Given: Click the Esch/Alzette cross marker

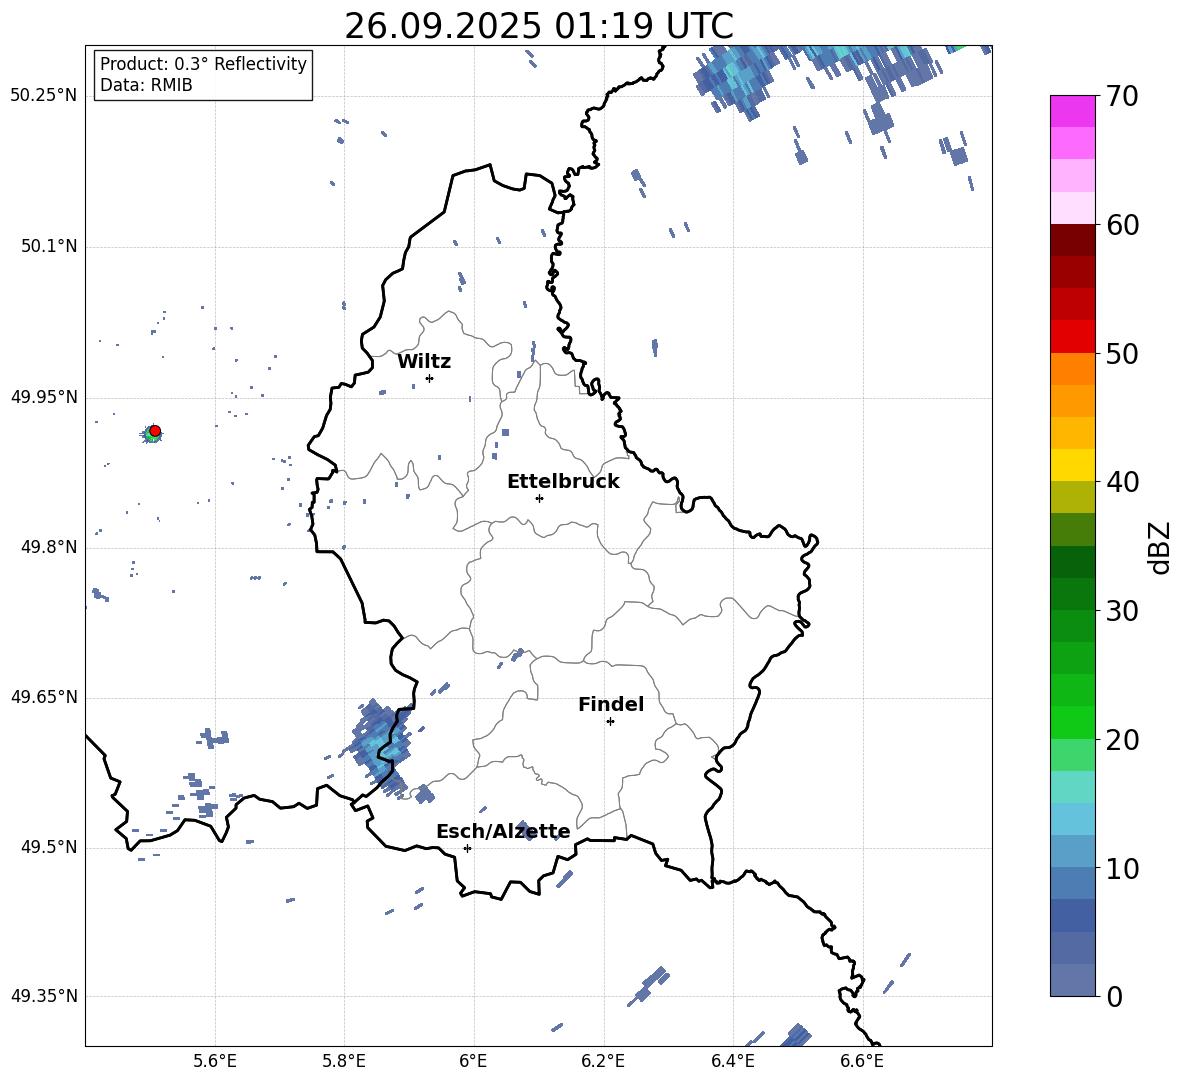Looking at the screenshot, I should [x=467, y=848].
